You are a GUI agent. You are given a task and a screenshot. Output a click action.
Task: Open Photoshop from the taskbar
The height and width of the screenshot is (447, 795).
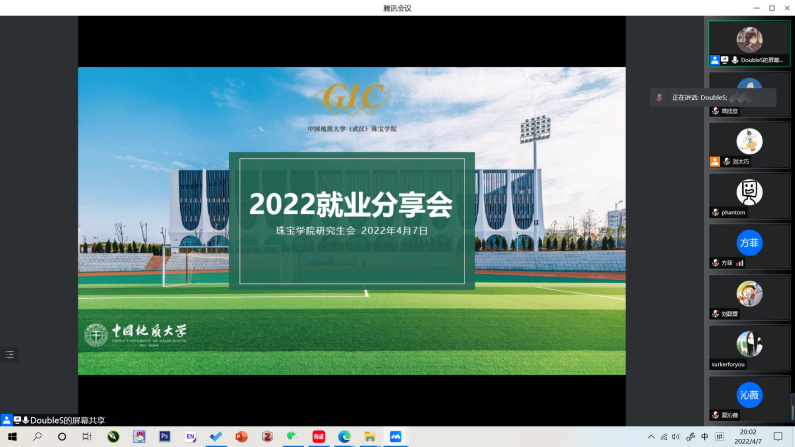tap(164, 437)
